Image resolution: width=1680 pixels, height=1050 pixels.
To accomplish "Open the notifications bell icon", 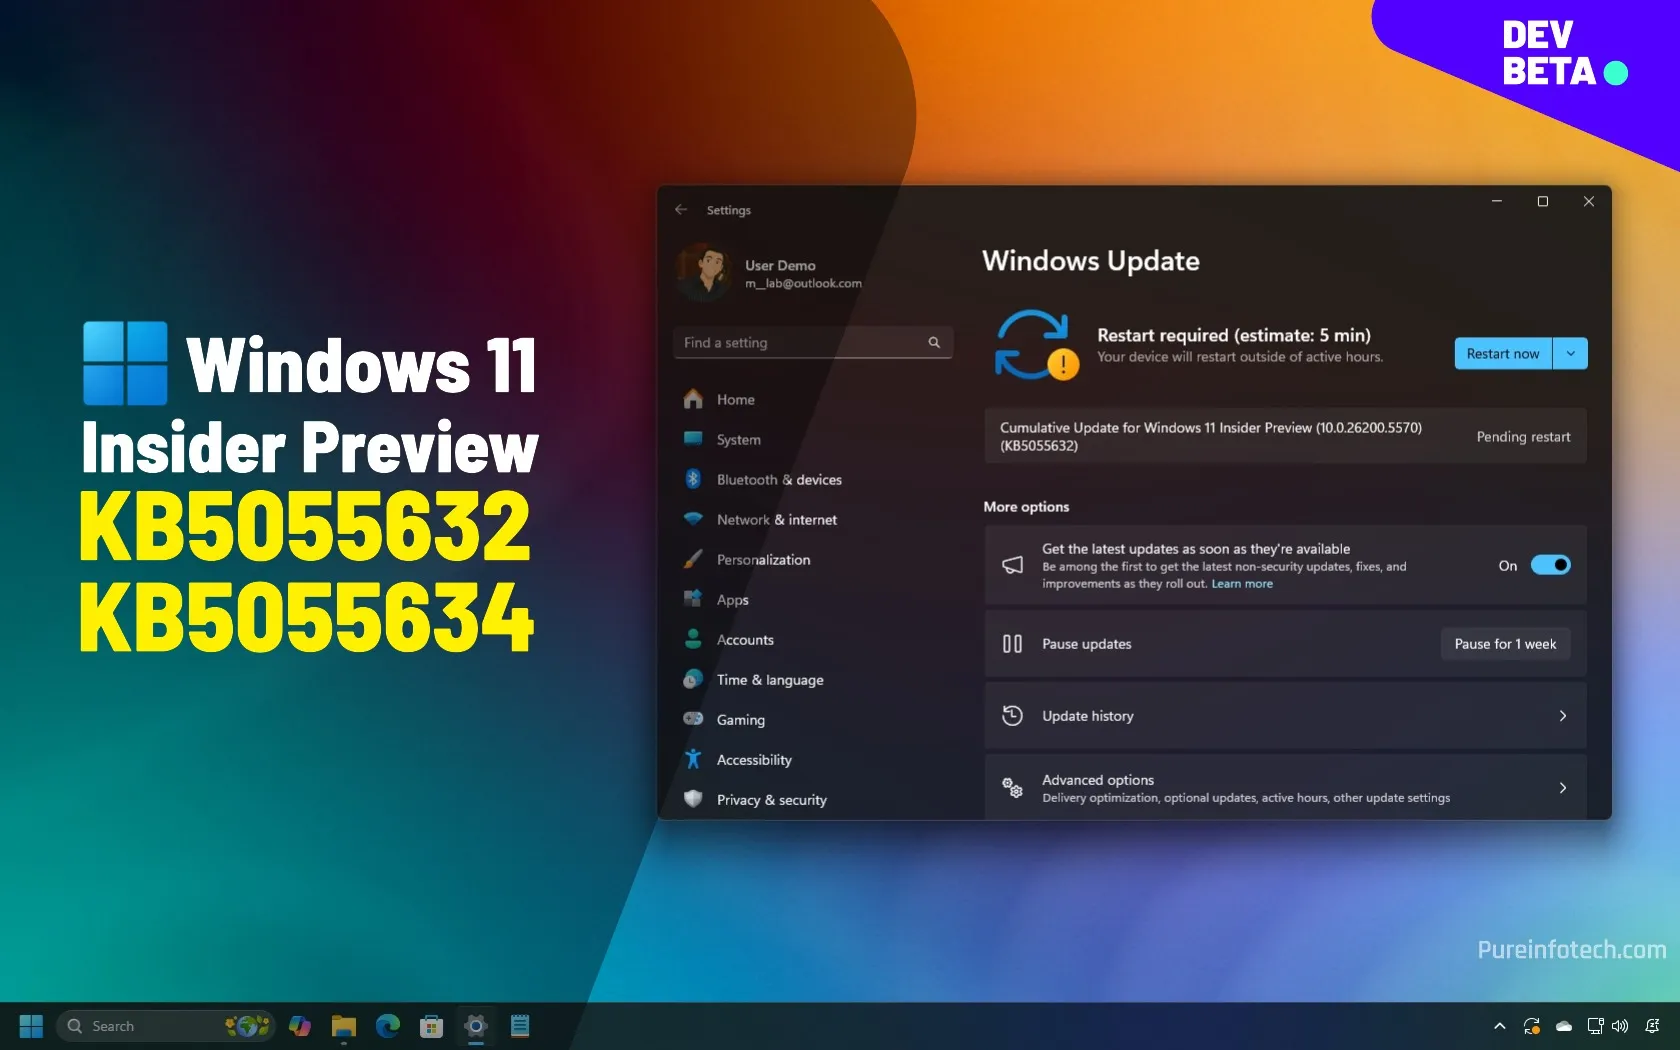I will pyautogui.click(x=1652, y=1026).
